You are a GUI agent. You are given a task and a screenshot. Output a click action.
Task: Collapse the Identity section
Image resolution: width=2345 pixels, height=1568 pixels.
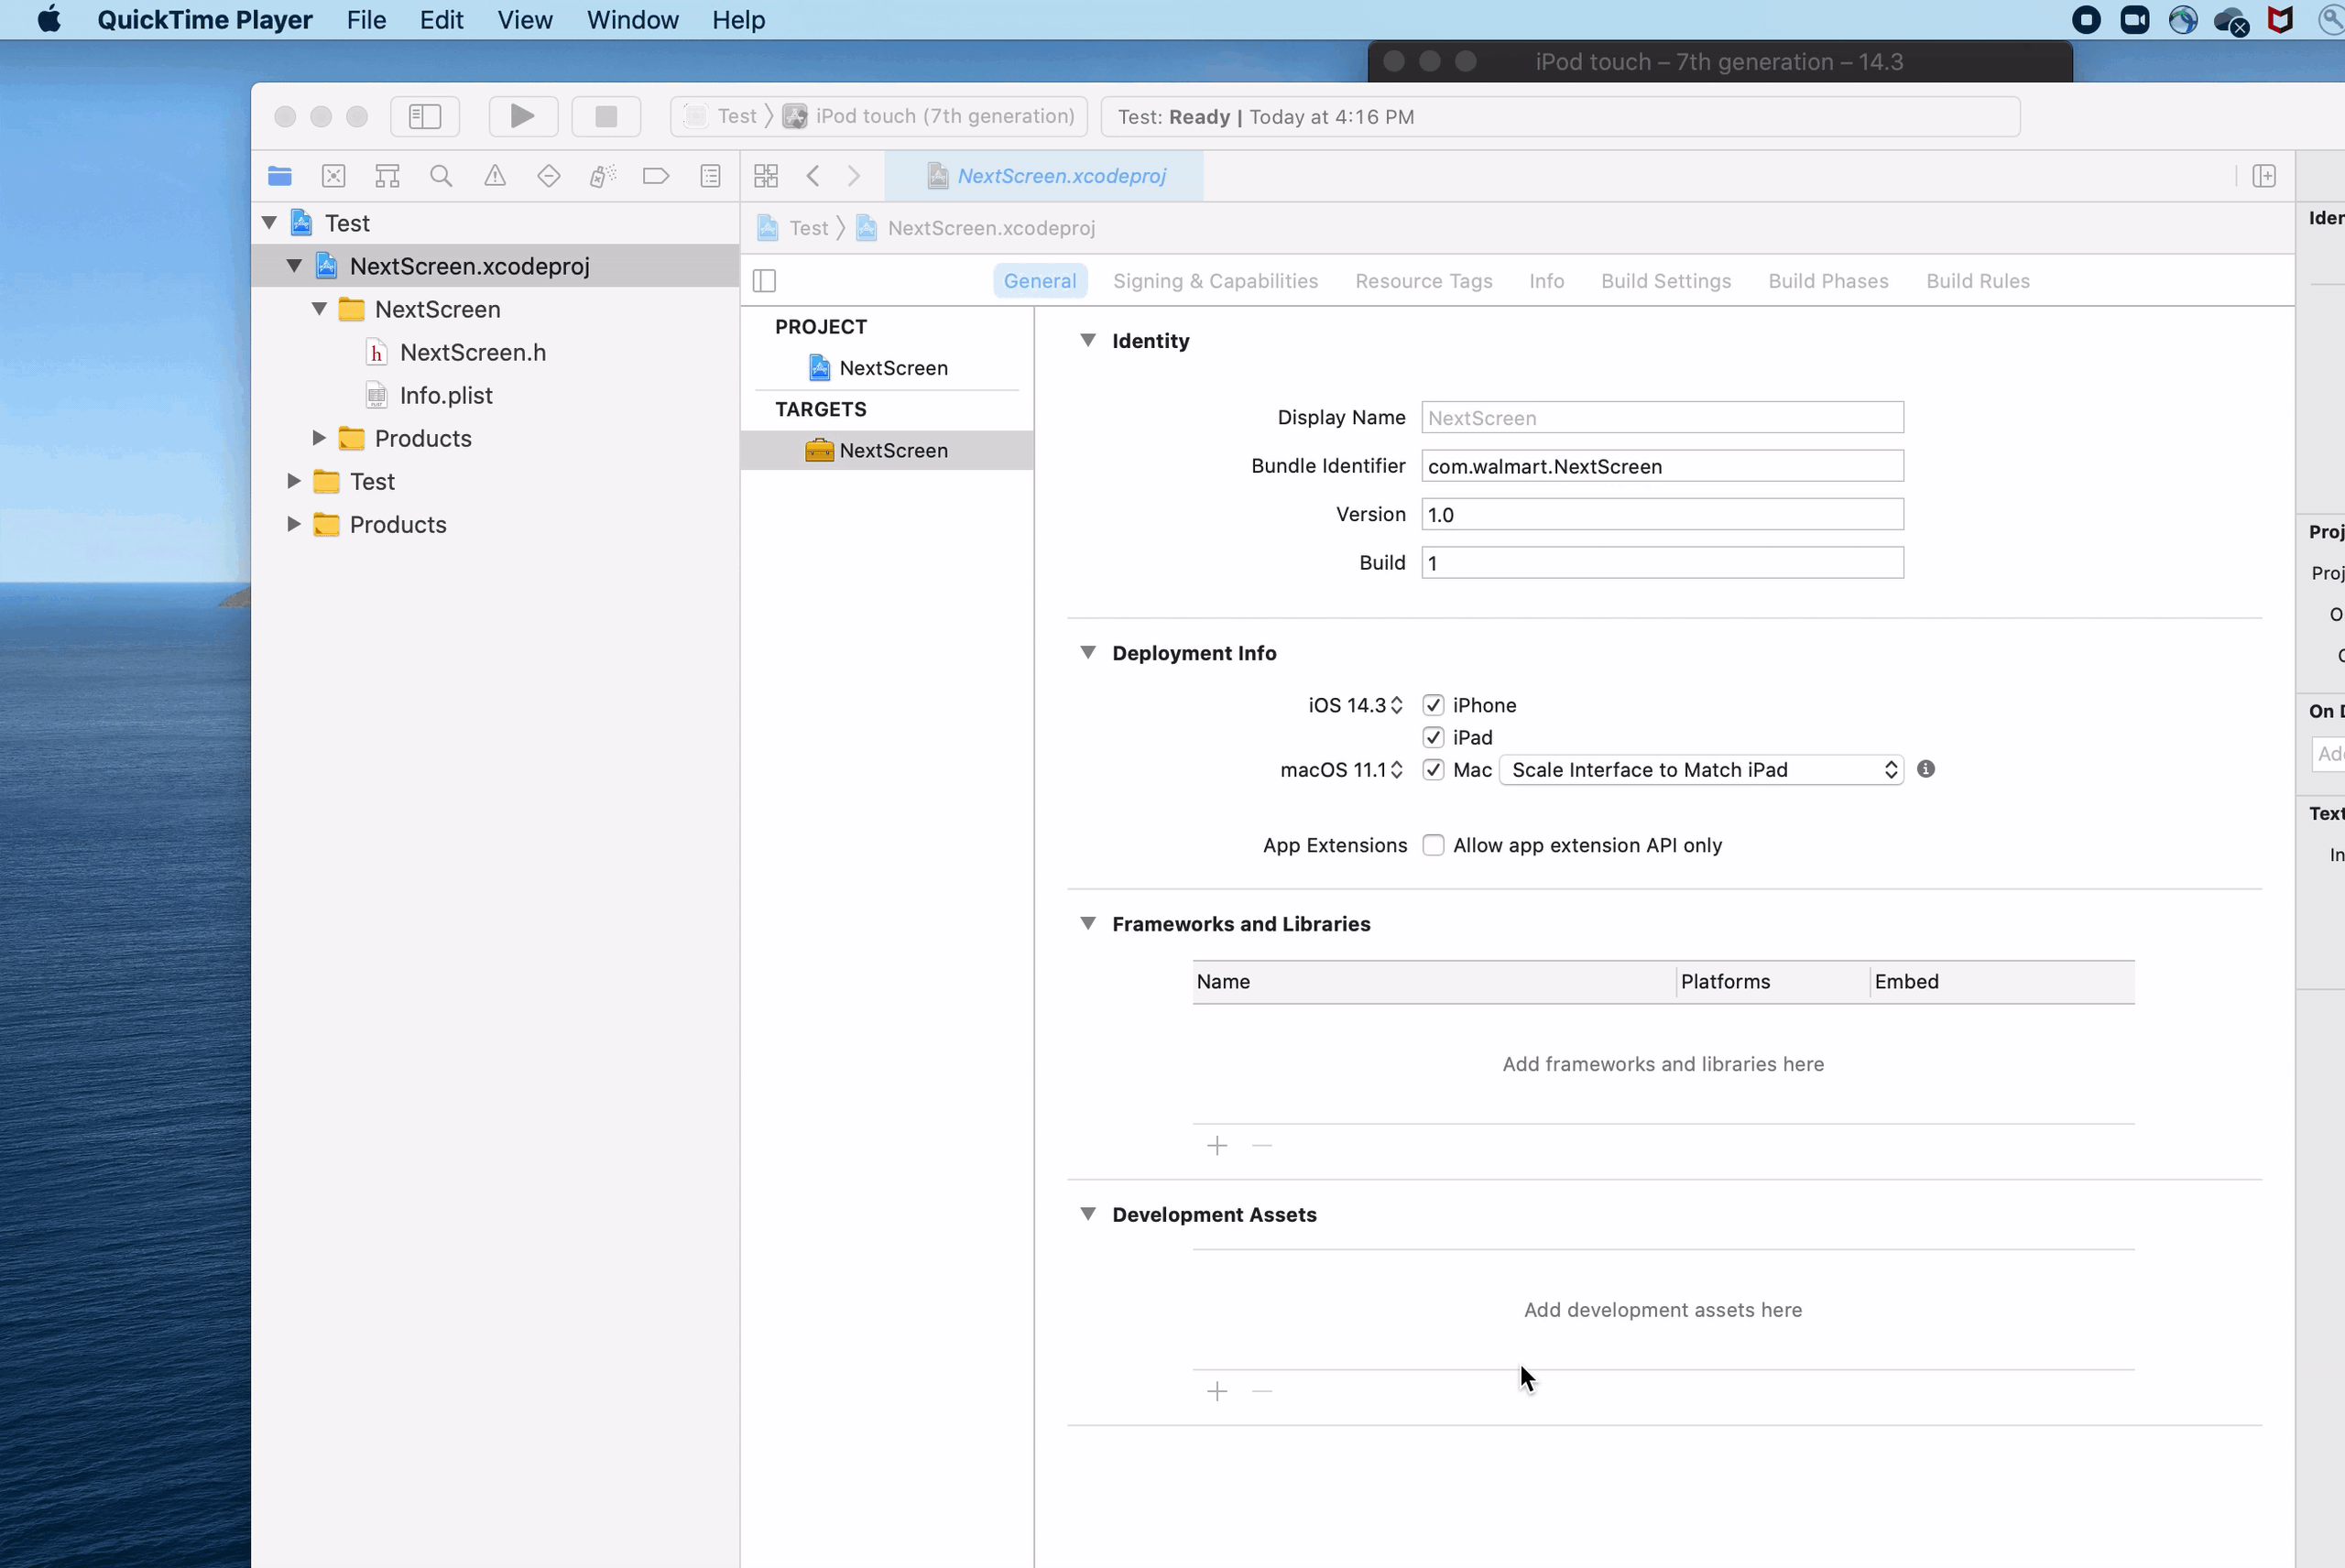(1088, 340)
